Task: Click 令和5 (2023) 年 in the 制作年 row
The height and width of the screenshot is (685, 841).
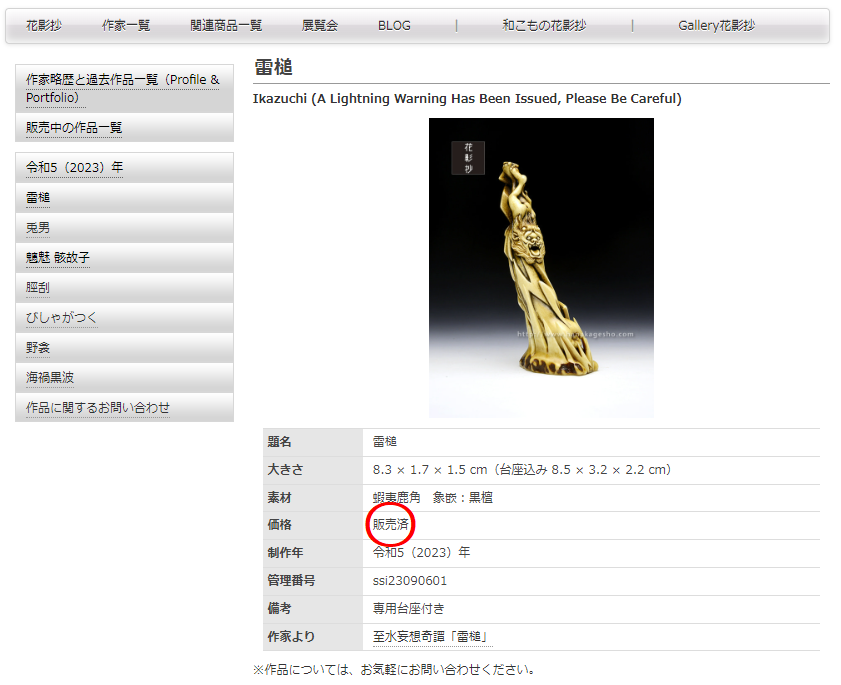Action: (x=422, y=553)
